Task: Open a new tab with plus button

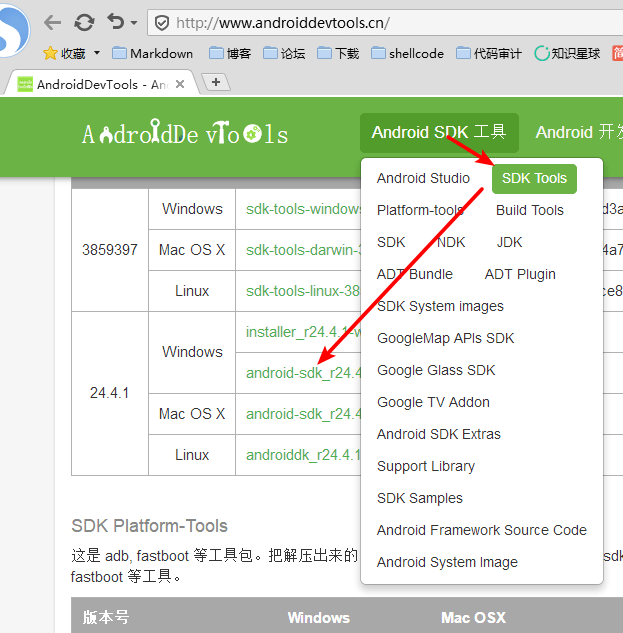Action: [216, 82]
